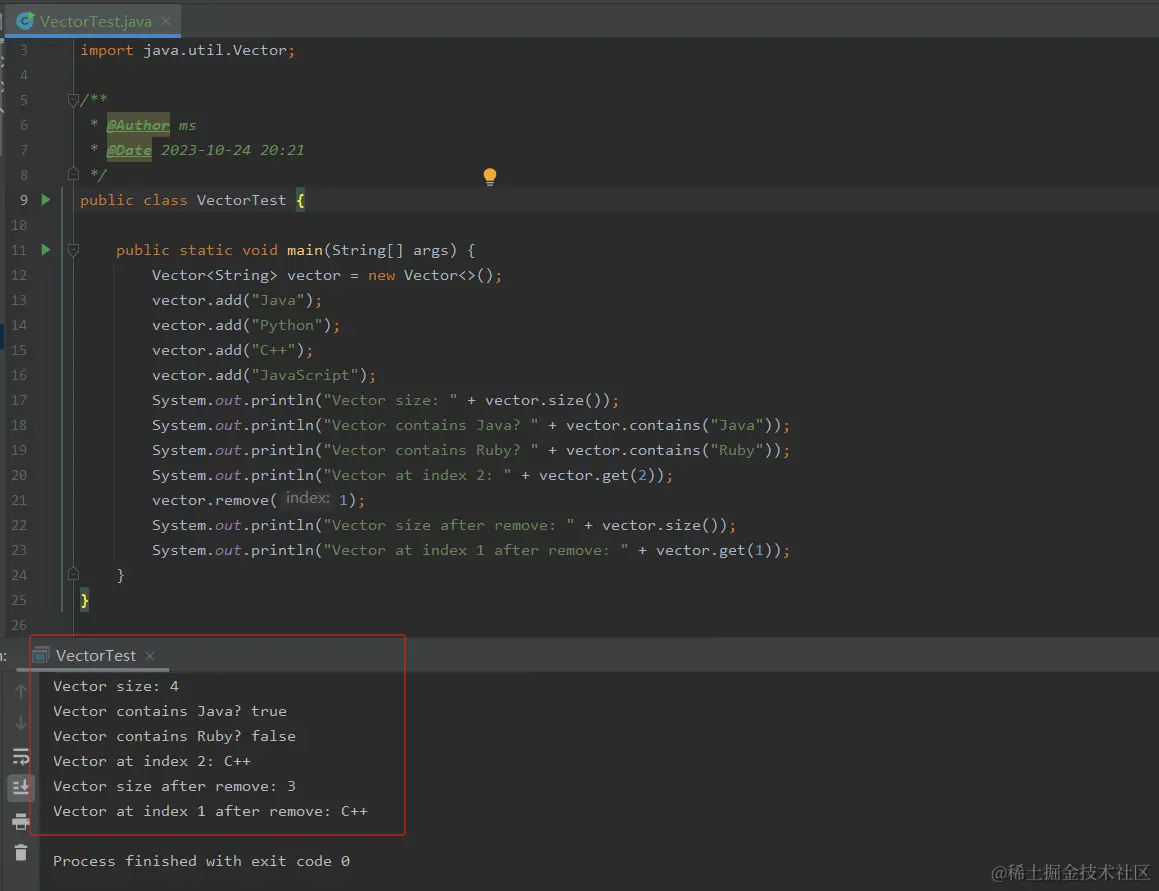Viewport: 1159px width, 891px height.
Task: Collapse the main method fold marker
Action: [72, 251]
